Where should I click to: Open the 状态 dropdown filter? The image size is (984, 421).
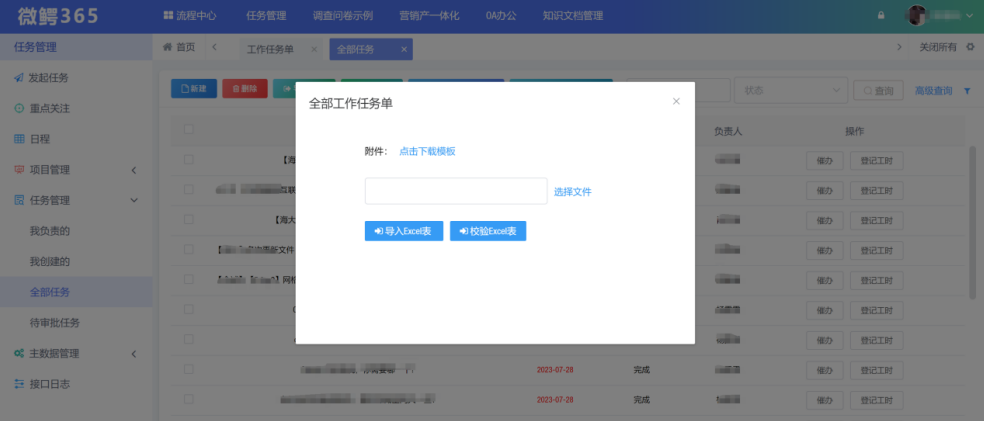click(x=790, y=90)
